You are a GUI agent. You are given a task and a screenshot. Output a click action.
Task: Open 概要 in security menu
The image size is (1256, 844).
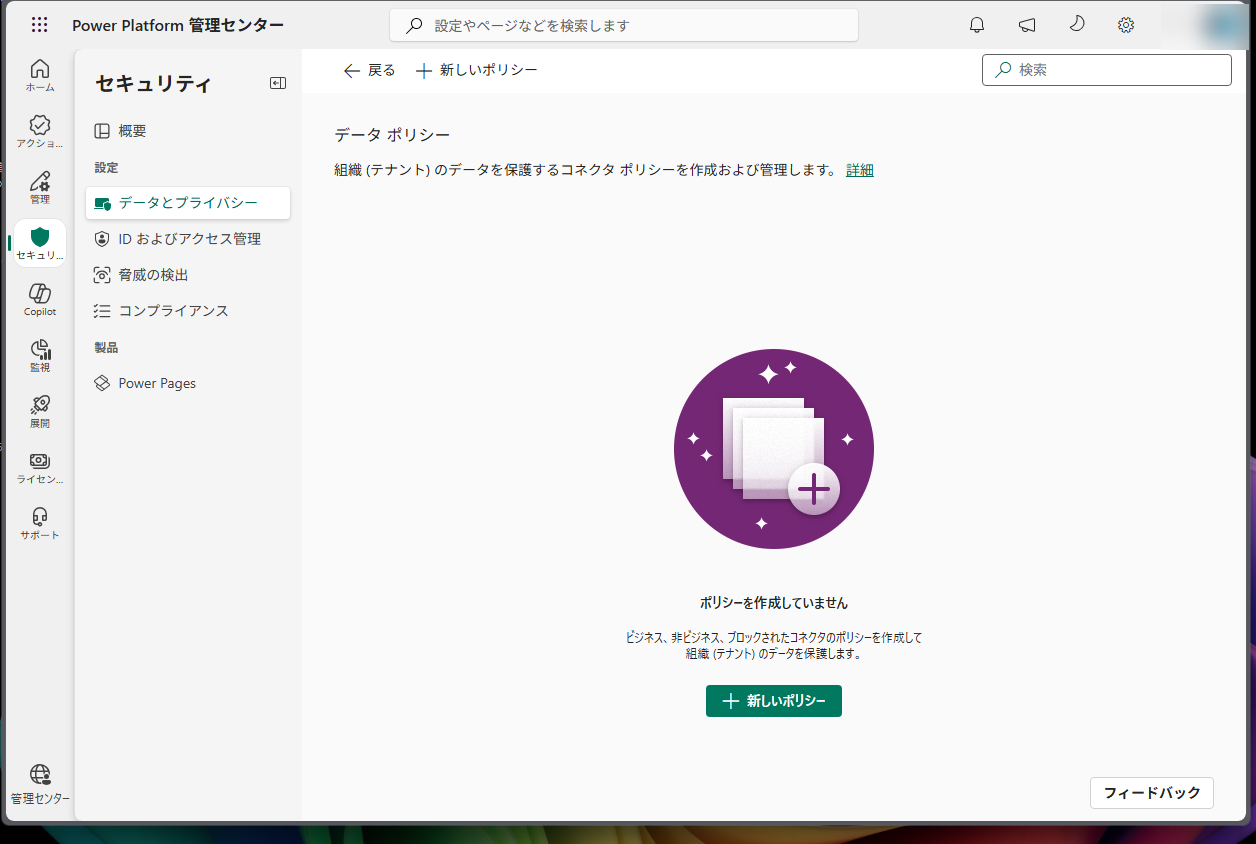coord(188,131)
